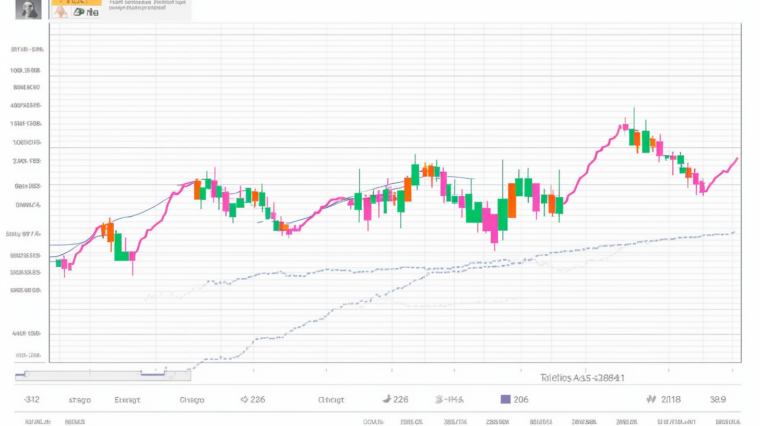This screenshot has width=760, height=426.
Task: Click the 38.9 value at bottom right
Action: pos(718,399)
